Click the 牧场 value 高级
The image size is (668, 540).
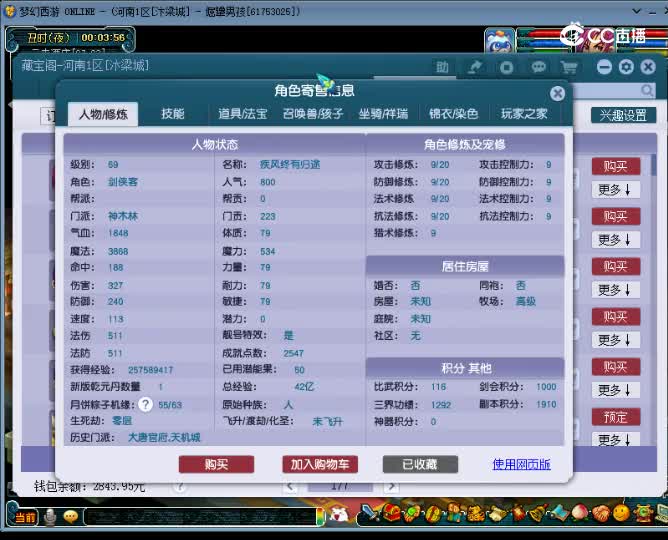click(526, 302)
